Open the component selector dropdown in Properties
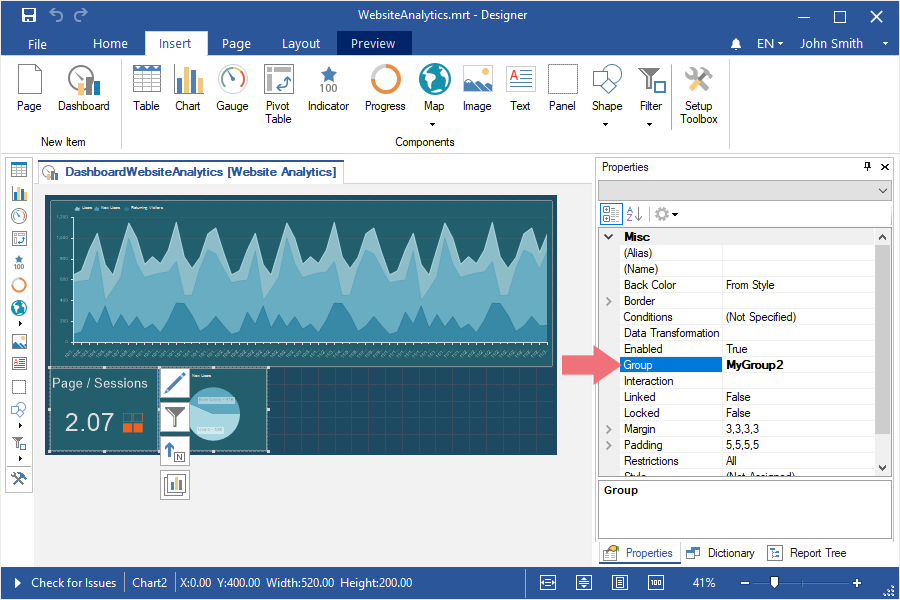 point(883,191)
